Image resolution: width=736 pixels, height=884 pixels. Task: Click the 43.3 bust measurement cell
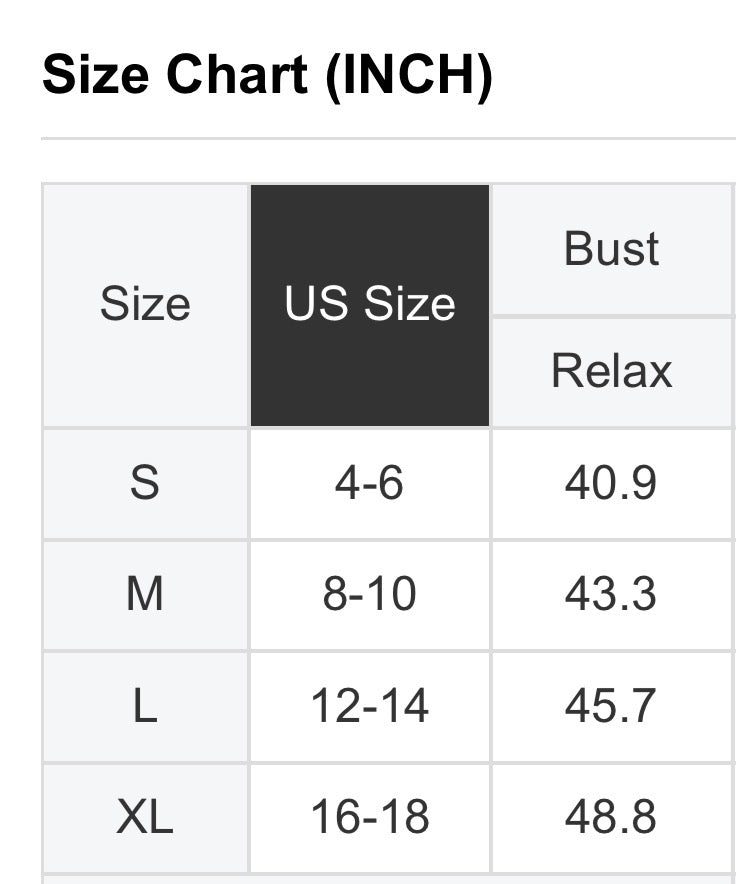[612, 595]
